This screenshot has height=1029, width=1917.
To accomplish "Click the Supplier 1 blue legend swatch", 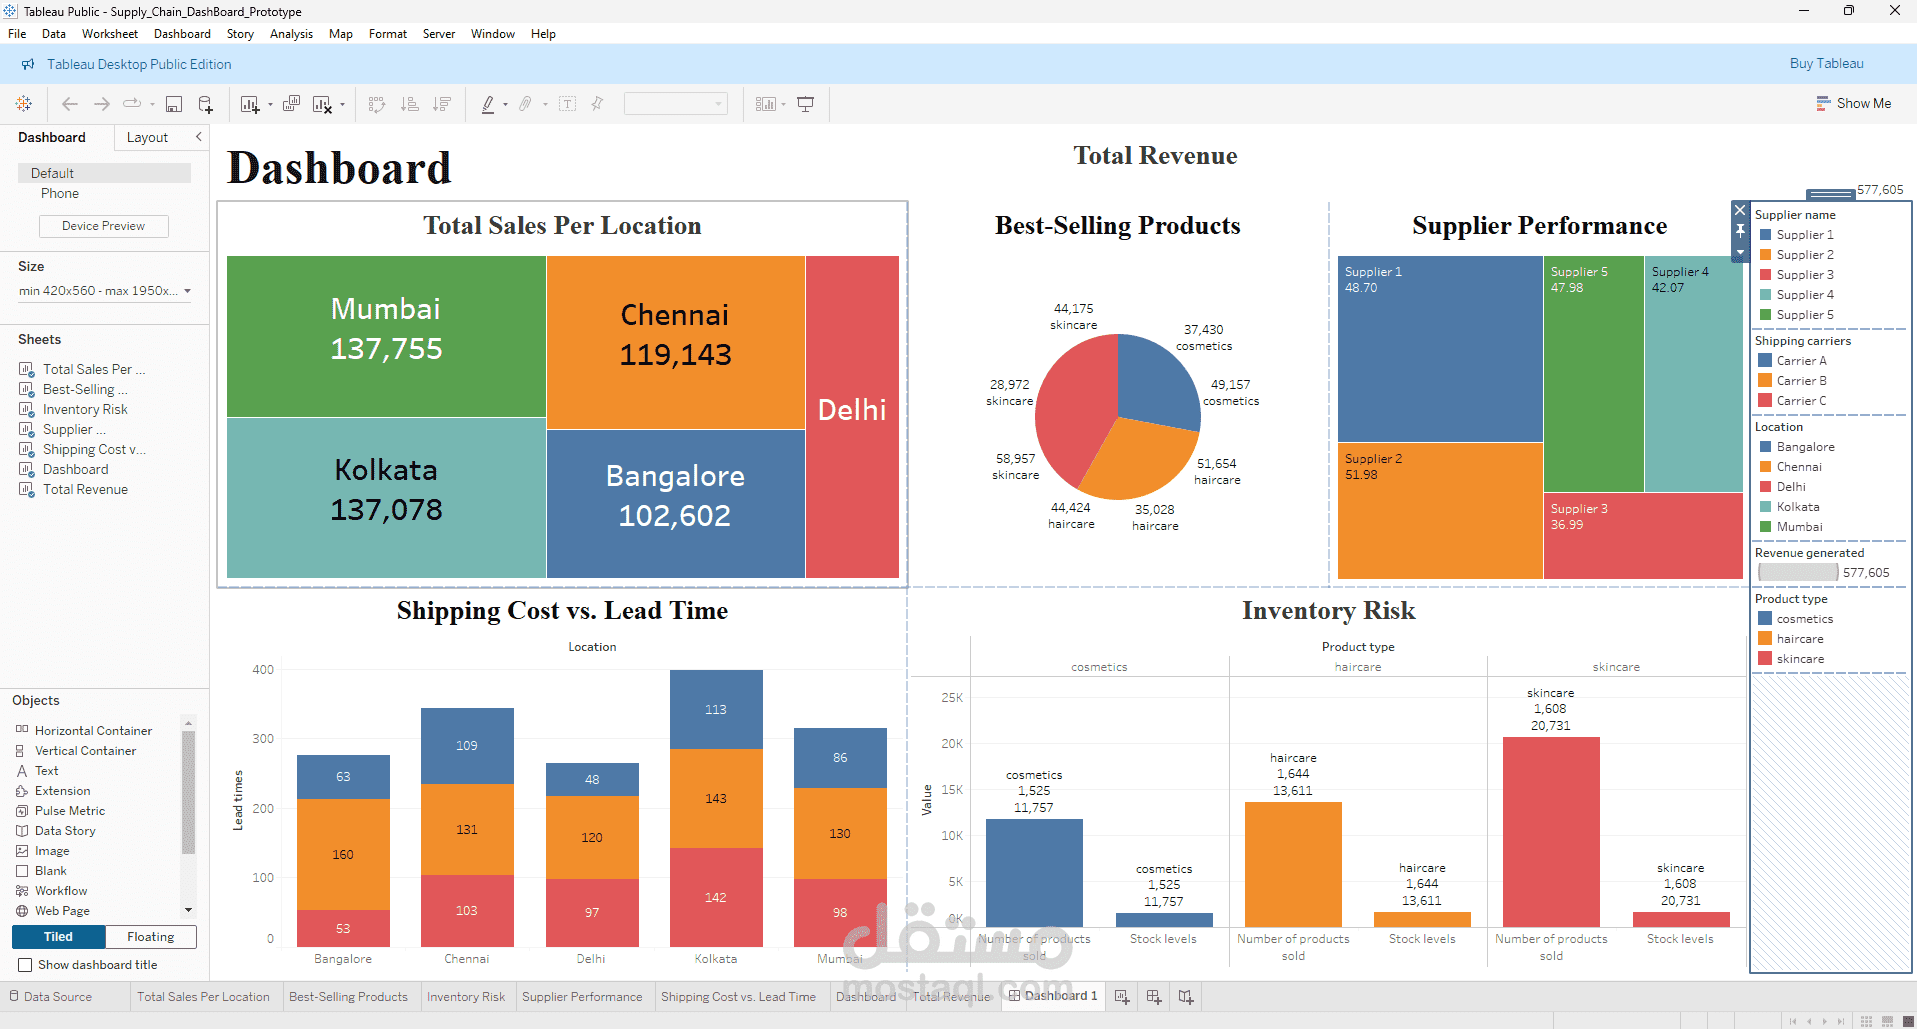I will click(1766, 235).
